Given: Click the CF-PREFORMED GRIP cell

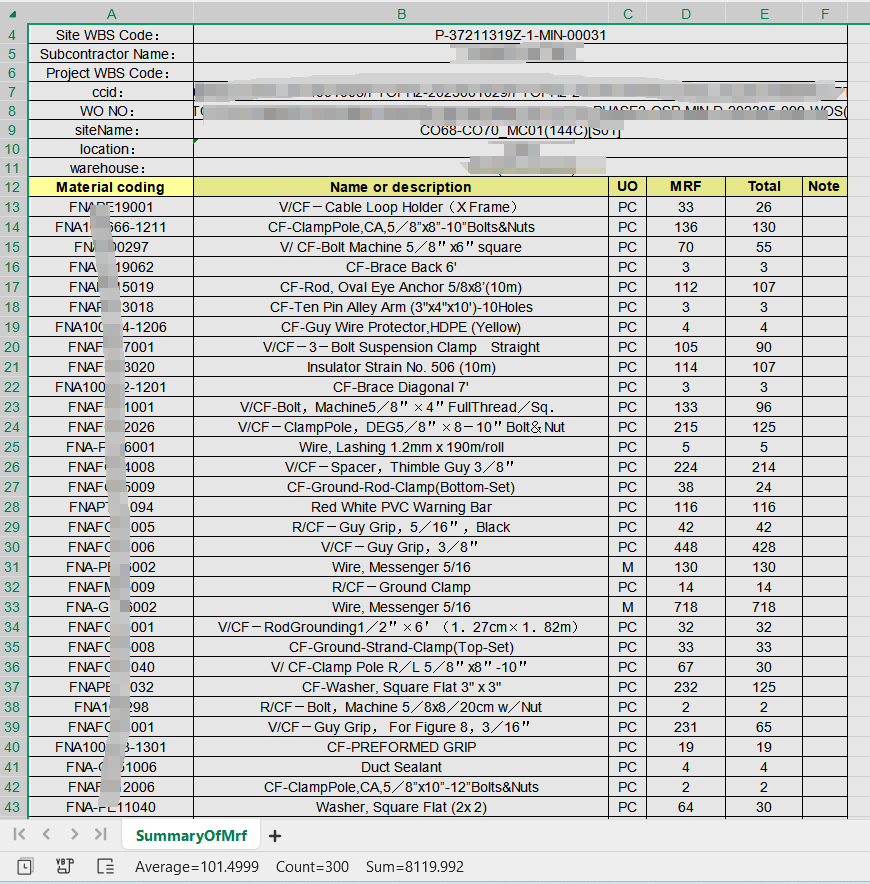Looking at the screenshot, I should coord(401,747).
